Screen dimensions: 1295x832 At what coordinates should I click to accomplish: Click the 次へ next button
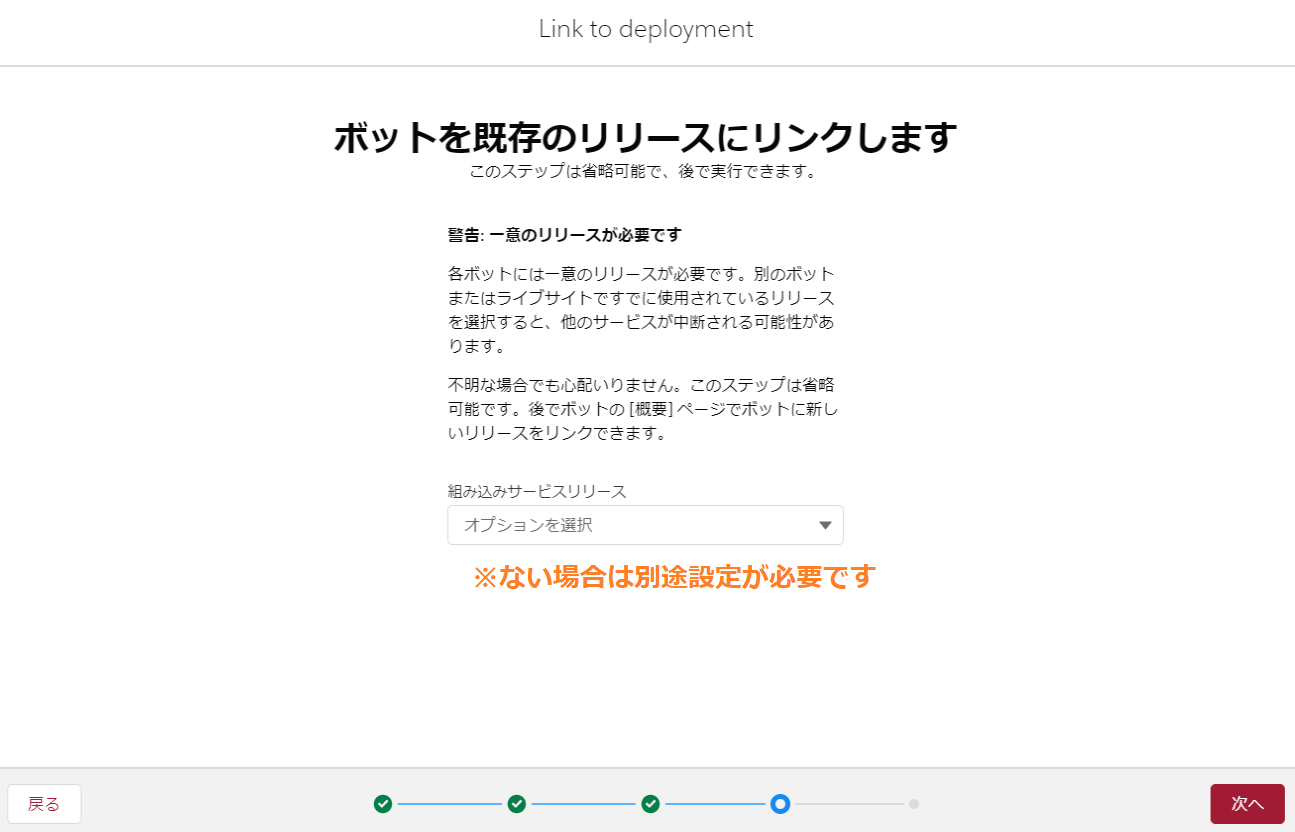1247,804
